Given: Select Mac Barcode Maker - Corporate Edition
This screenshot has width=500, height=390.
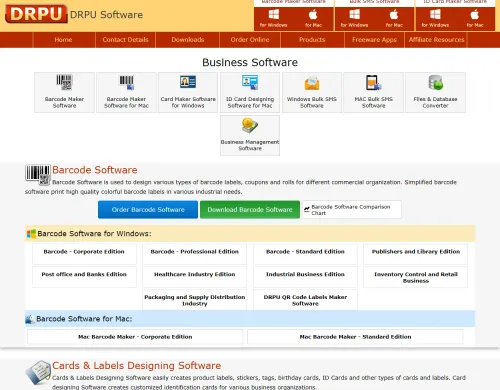Looking at the screenshot, I should (135, 337).
